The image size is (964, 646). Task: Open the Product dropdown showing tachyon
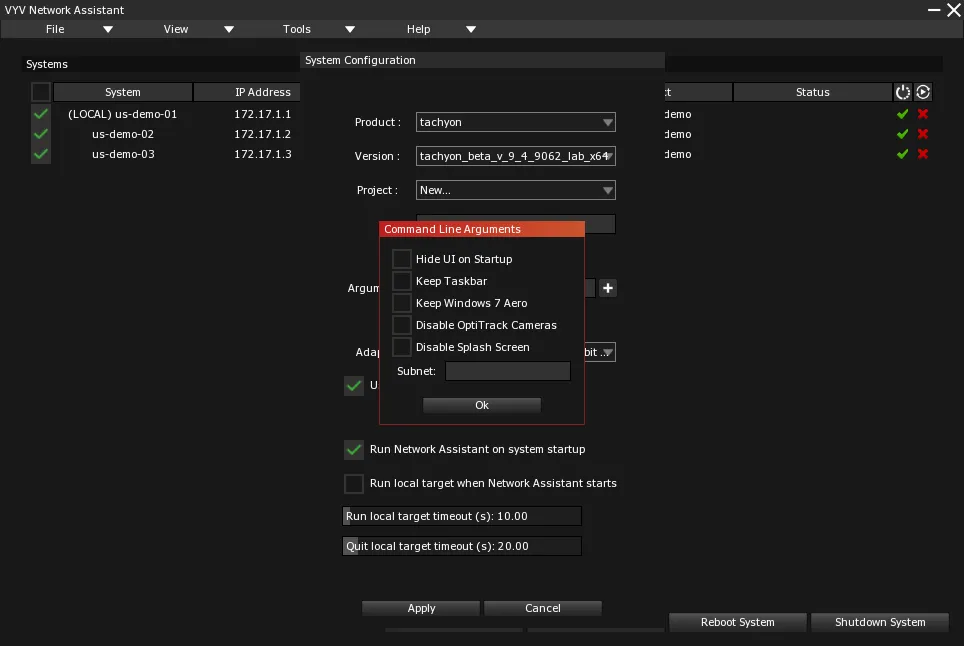(x=515, y=122)
